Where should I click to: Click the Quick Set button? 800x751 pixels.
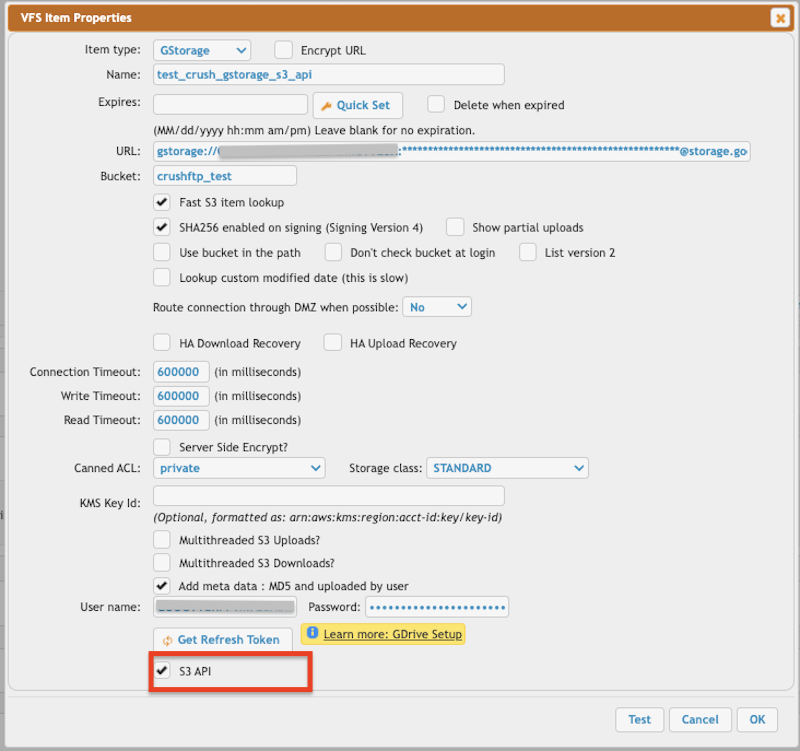coord(358,105)
